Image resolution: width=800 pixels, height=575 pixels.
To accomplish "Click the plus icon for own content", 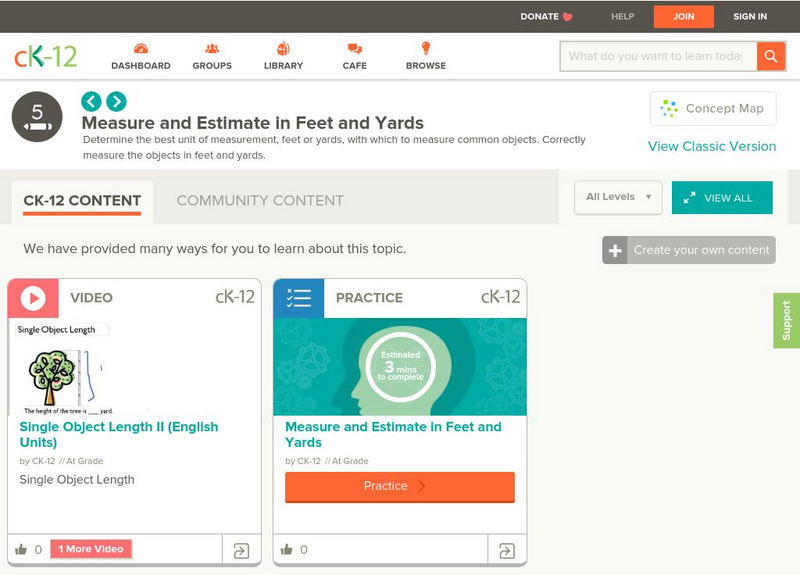I will pyautogui.click(x=615, y=250).
